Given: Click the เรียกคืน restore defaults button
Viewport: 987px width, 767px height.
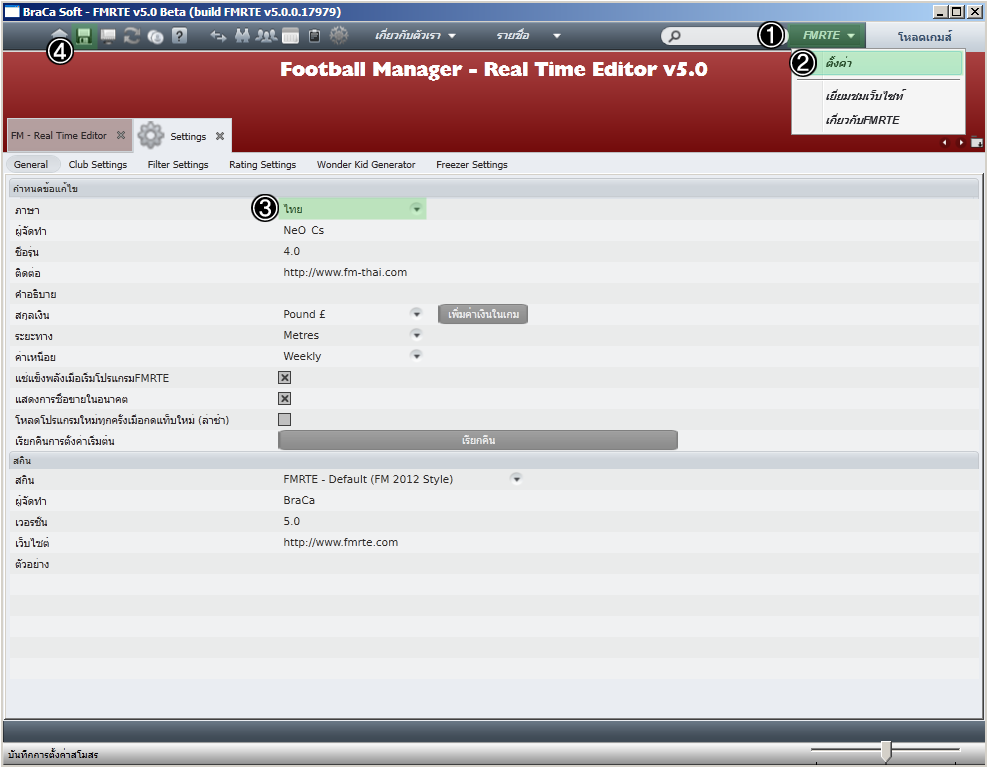Looking at the screenshot, I should tap(478, 440).
